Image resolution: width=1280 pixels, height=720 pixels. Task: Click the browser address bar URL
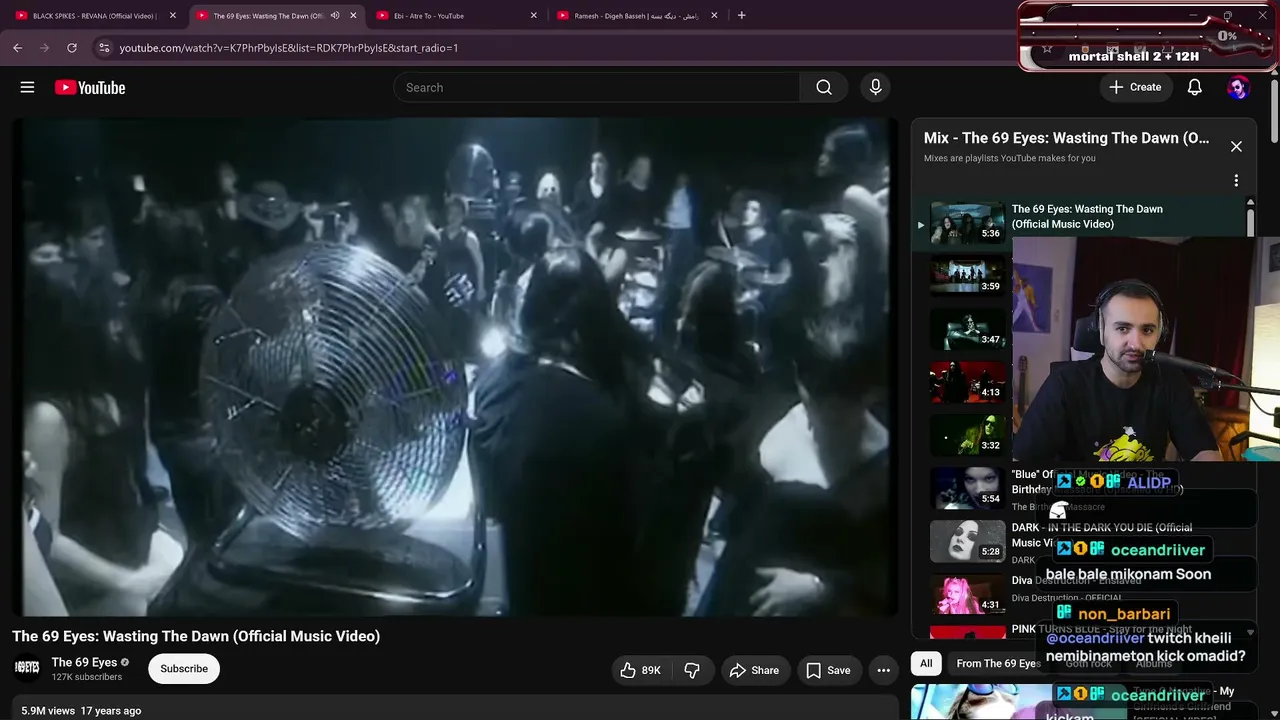pyautogui.click(x=289, y=48)
